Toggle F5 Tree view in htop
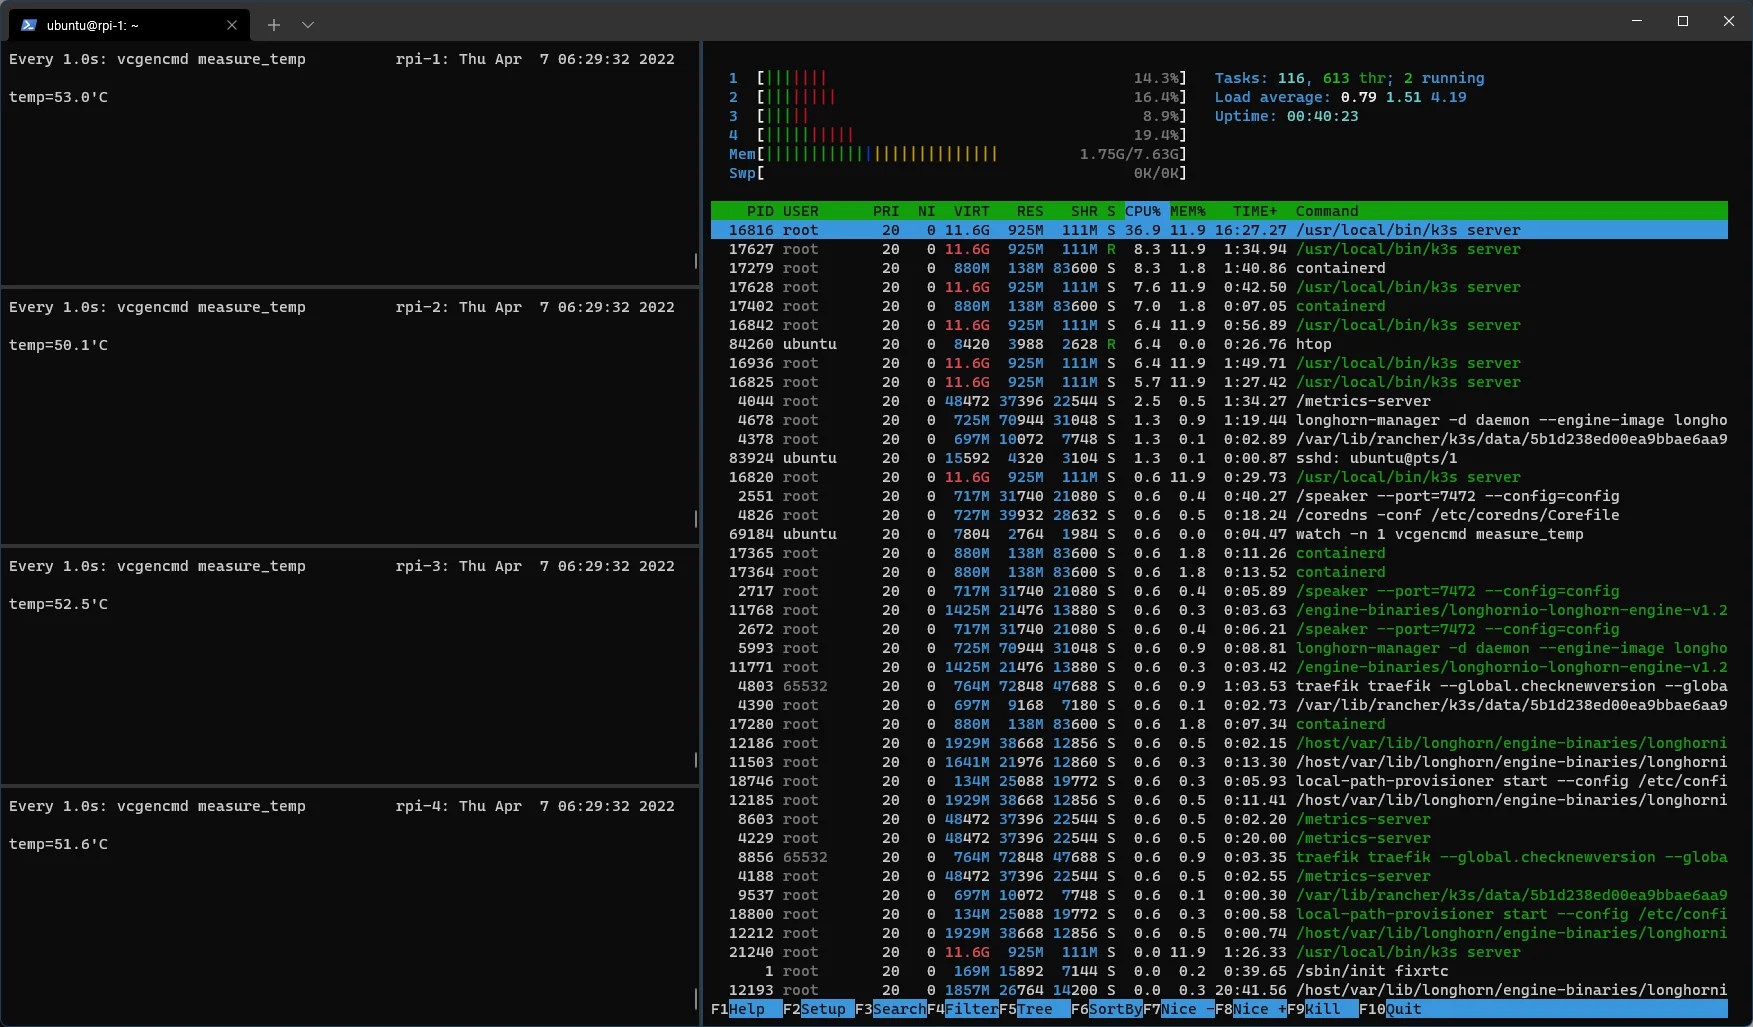Image resolution: width=1753 pixels, height=1027 pixels. [x=1038, y=1009]
